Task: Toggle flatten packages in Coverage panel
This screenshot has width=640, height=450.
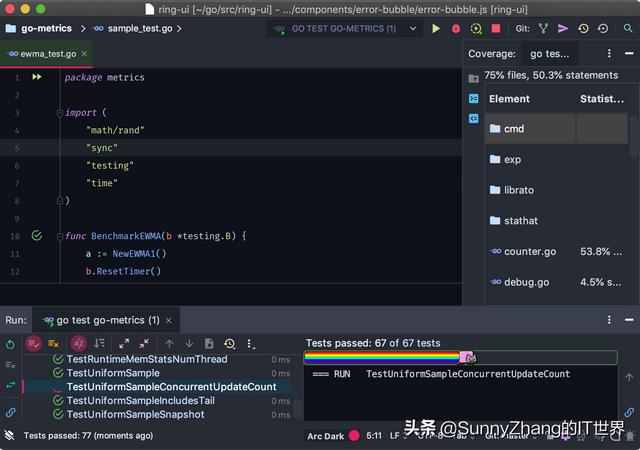Action: pyautogui.click(x=473, y=98)
